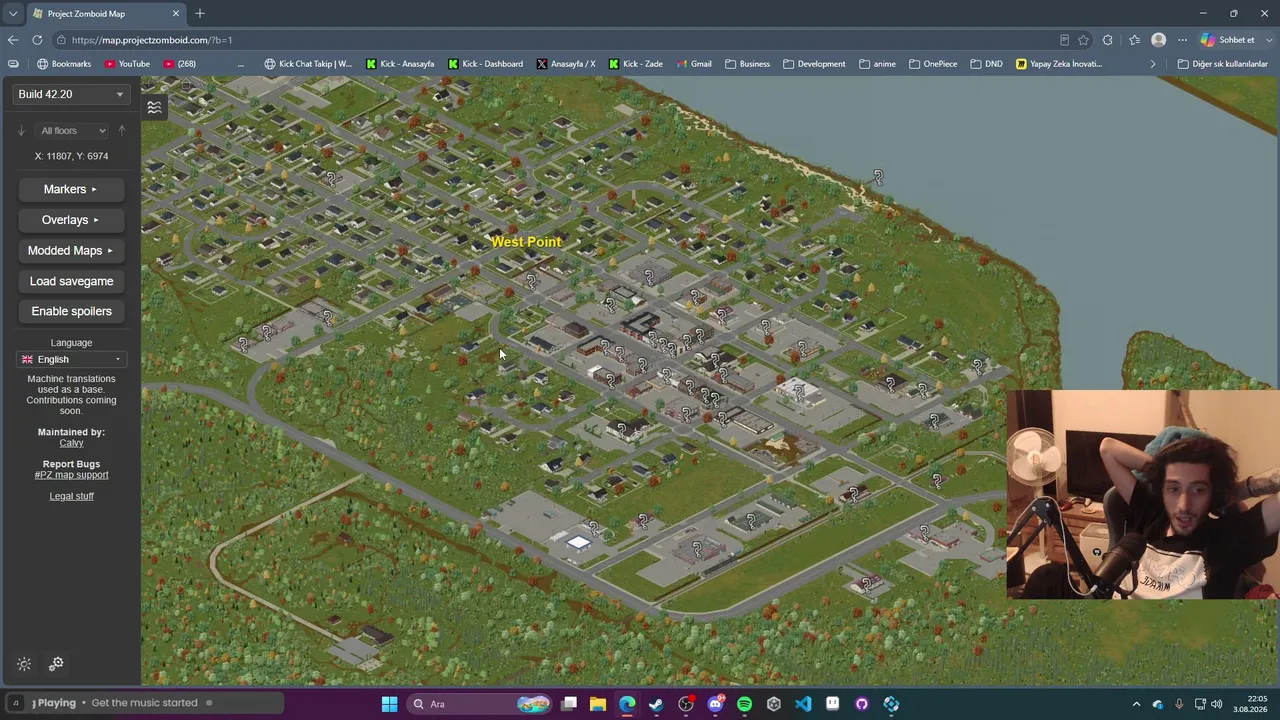1280x720 pixels.
Task: Open Steam from the taskbar
Action: point(656,704)
